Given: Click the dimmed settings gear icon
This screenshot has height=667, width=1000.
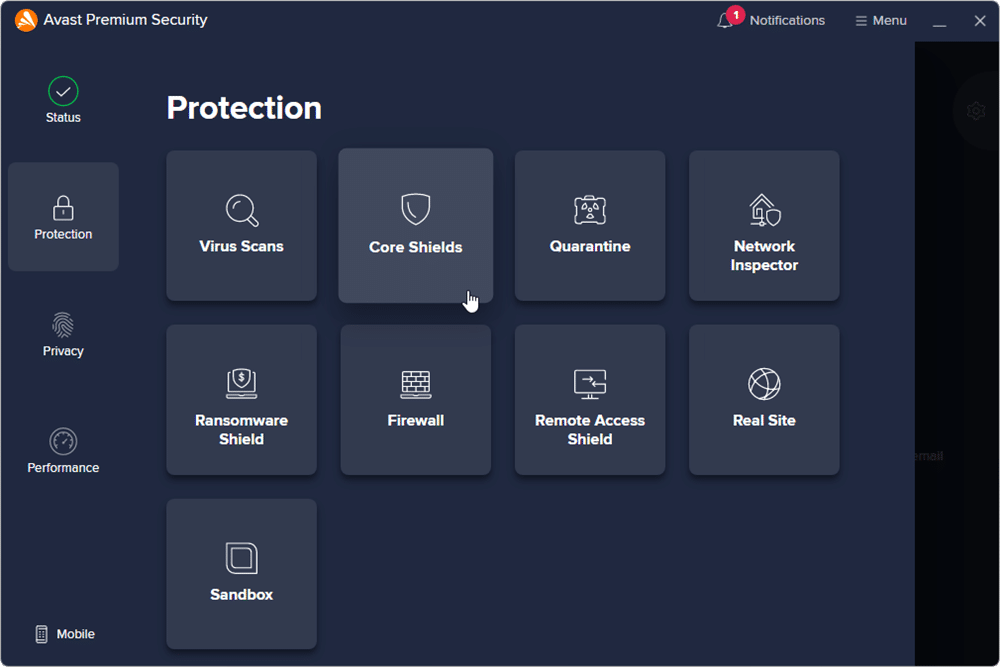Looking at the screenshot, I should click(x=976, y=111).
